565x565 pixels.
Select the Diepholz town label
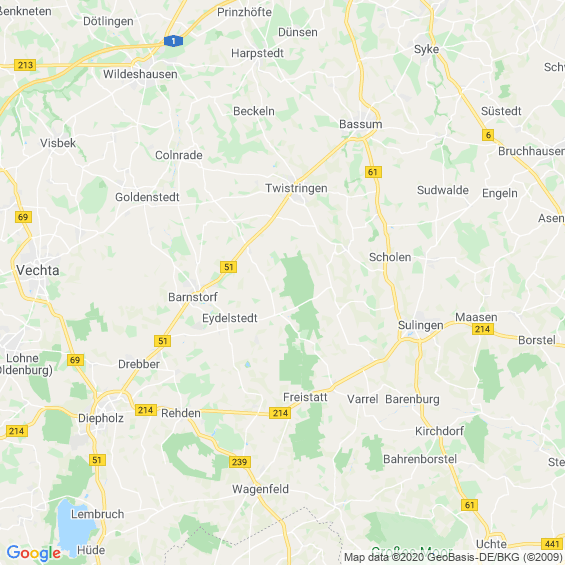tap(101, 418)
